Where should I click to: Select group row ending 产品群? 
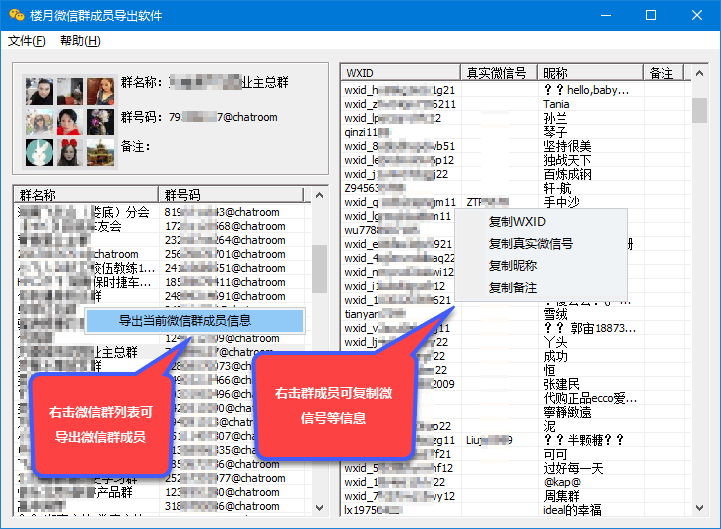163,492
